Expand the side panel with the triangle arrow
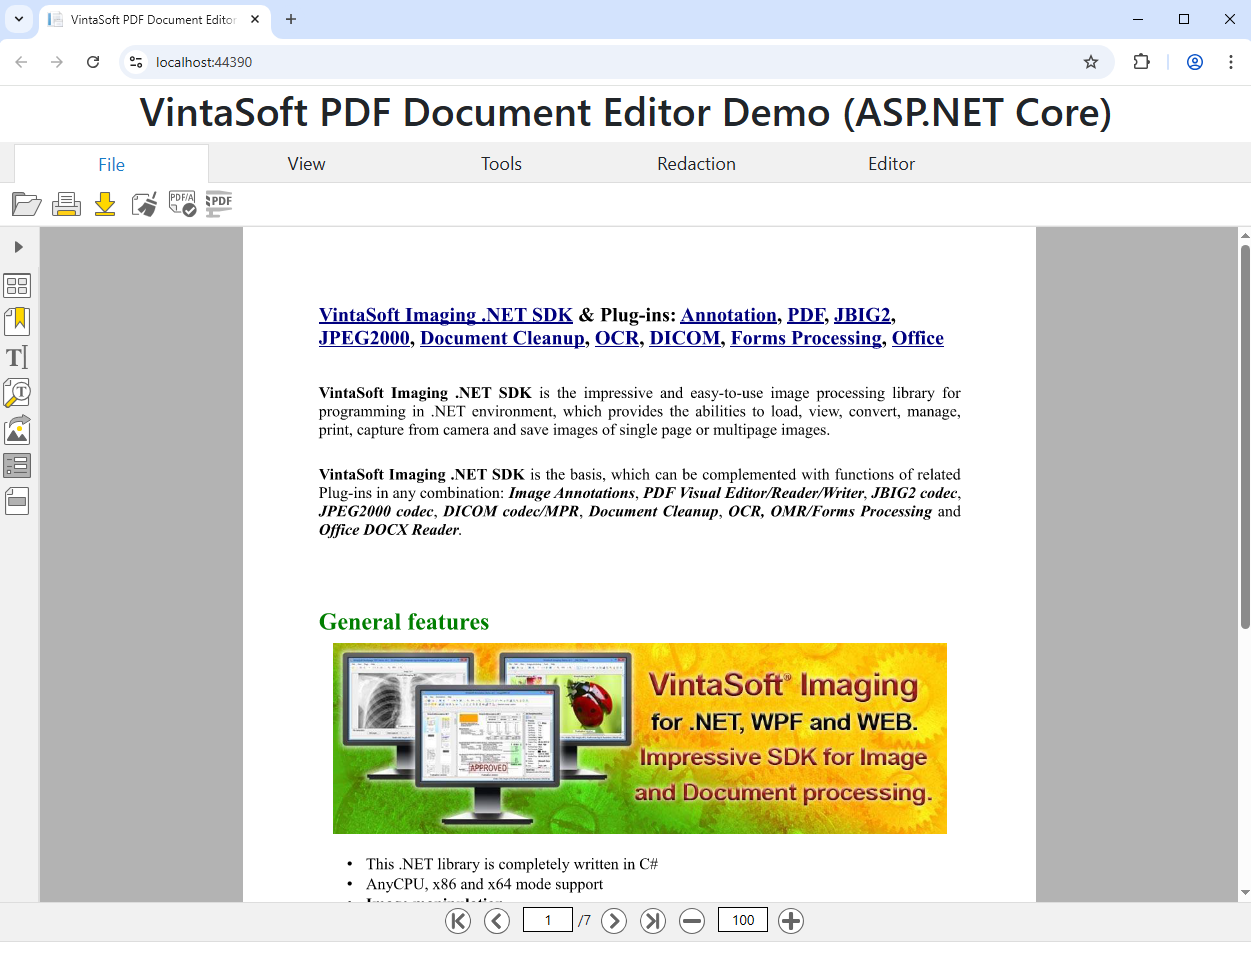This screenshot has height=958, width=1251. (18, 247)
